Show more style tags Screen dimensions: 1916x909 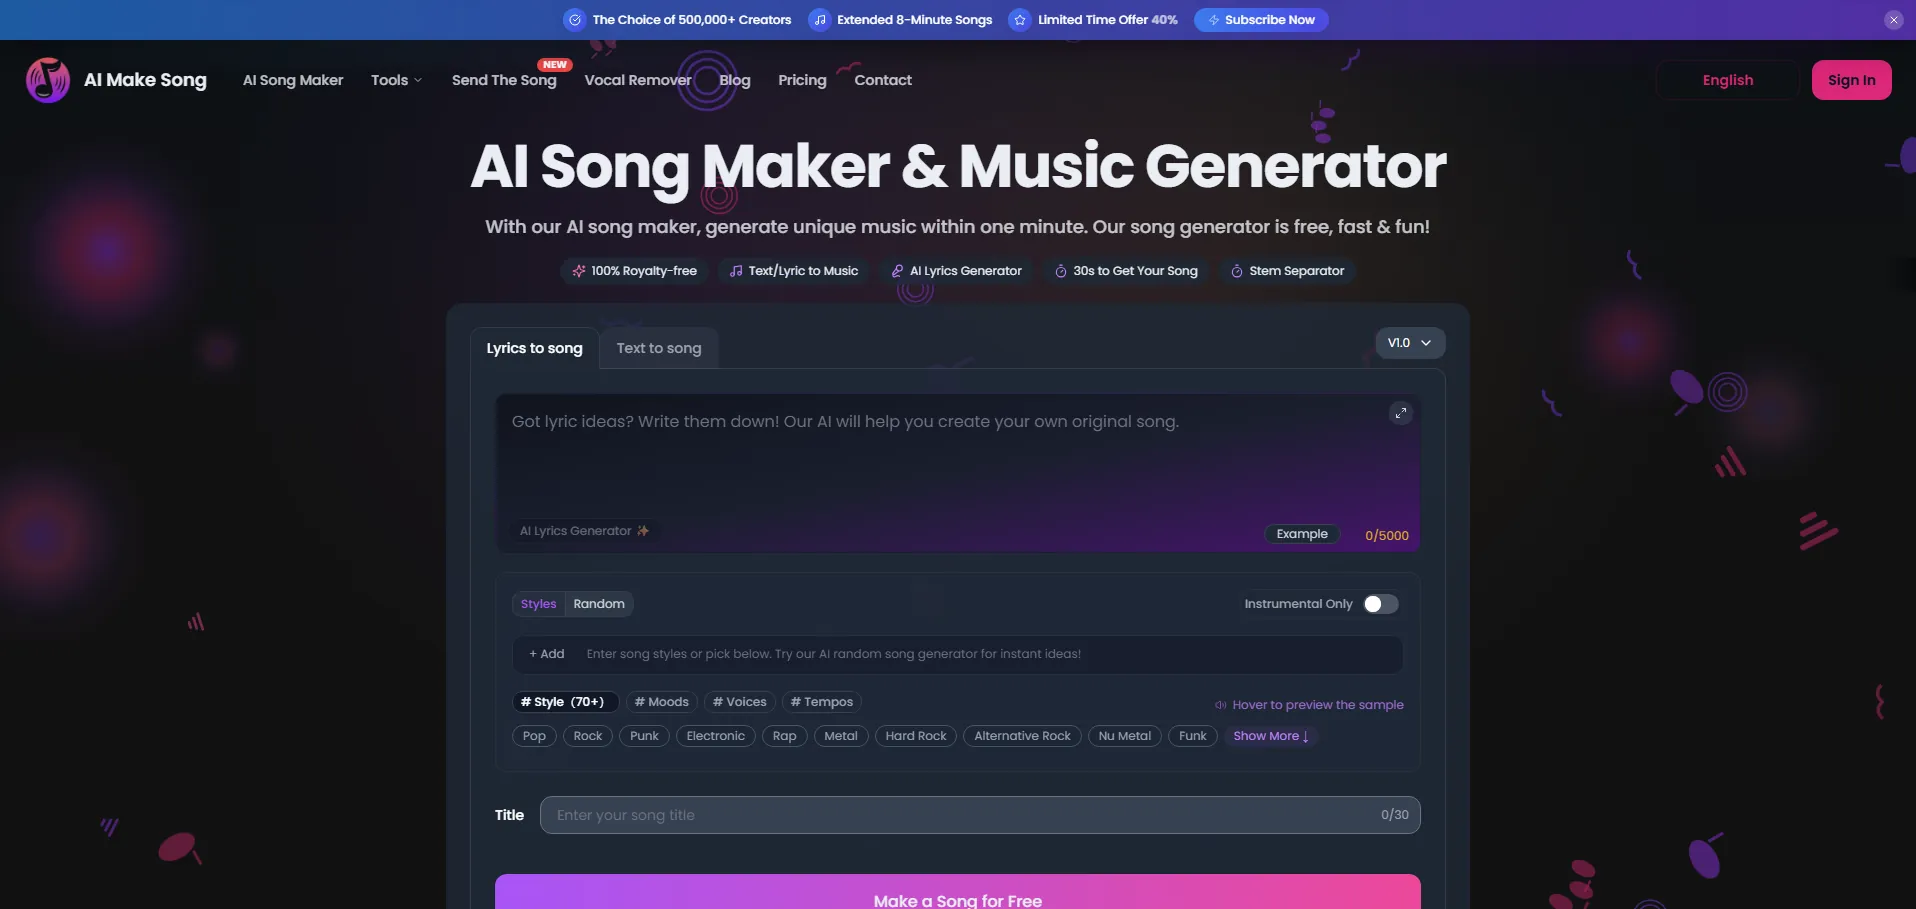coord(1270,736)
